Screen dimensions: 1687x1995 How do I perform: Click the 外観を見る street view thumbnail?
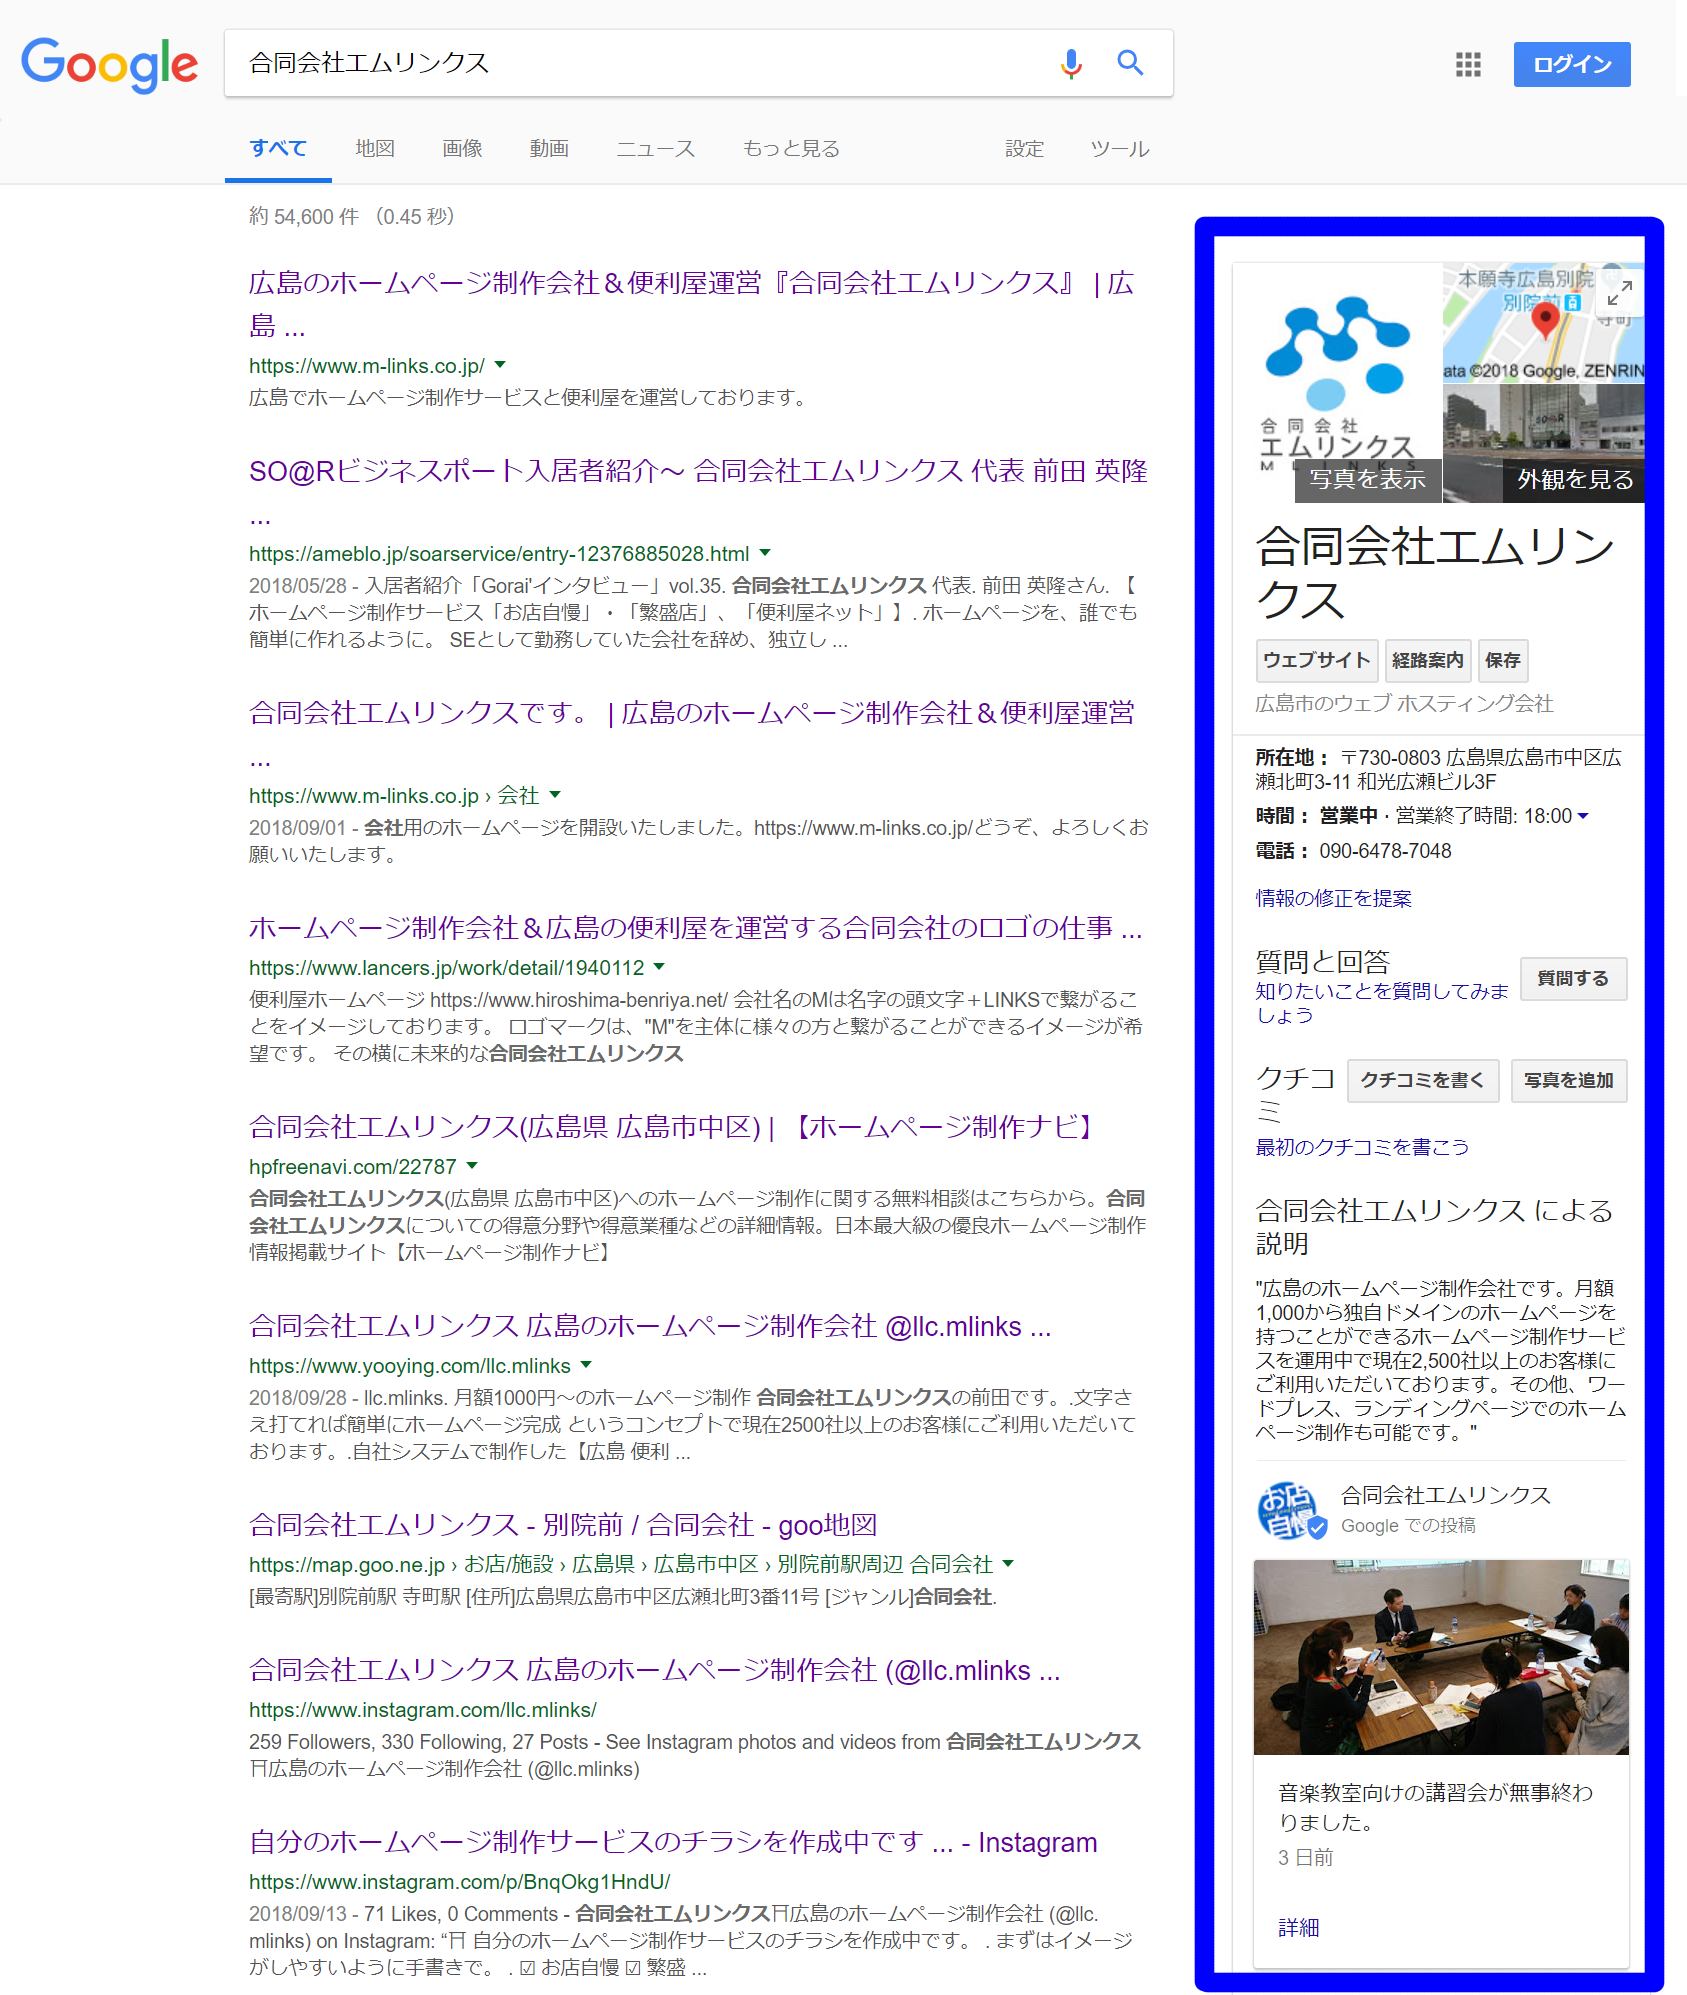pyautogui.click(x=1544, y=443)
